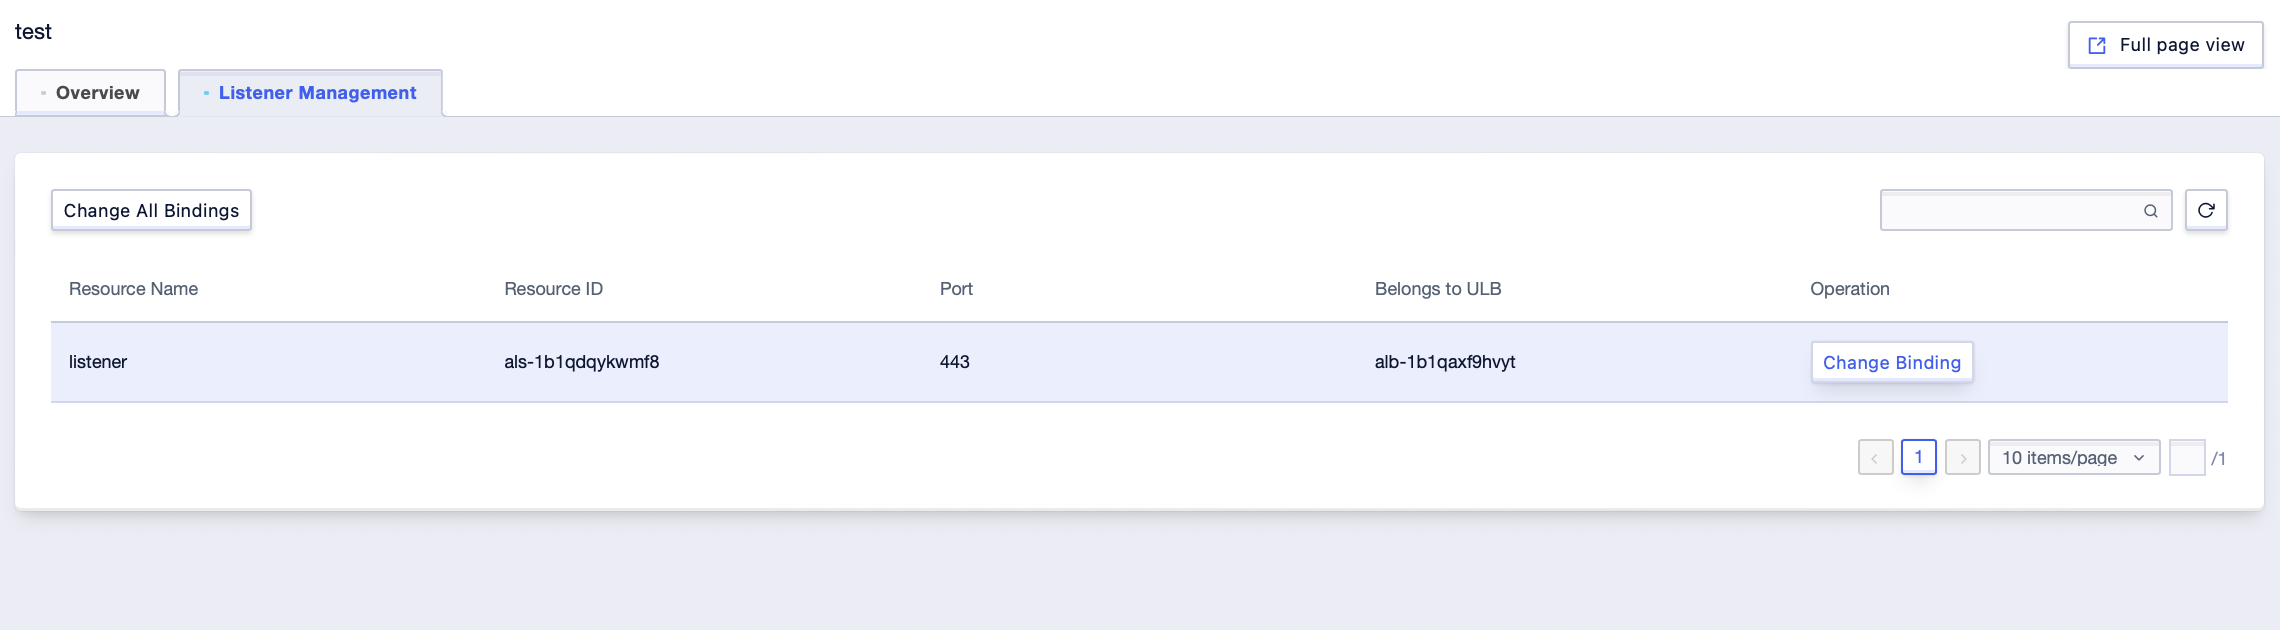The image size is (2280, 630).
Task: Click the Resource Name column header
Action: 133,289
